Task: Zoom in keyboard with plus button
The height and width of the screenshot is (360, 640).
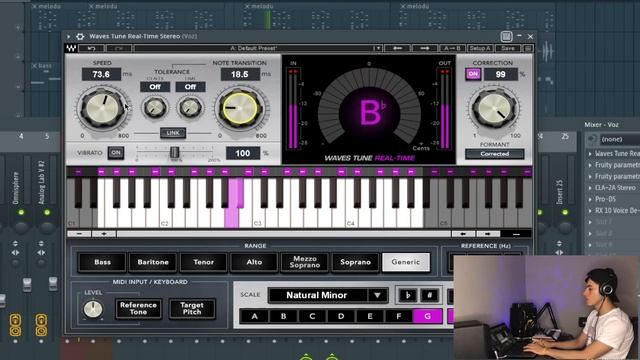Action: point(104,234)
